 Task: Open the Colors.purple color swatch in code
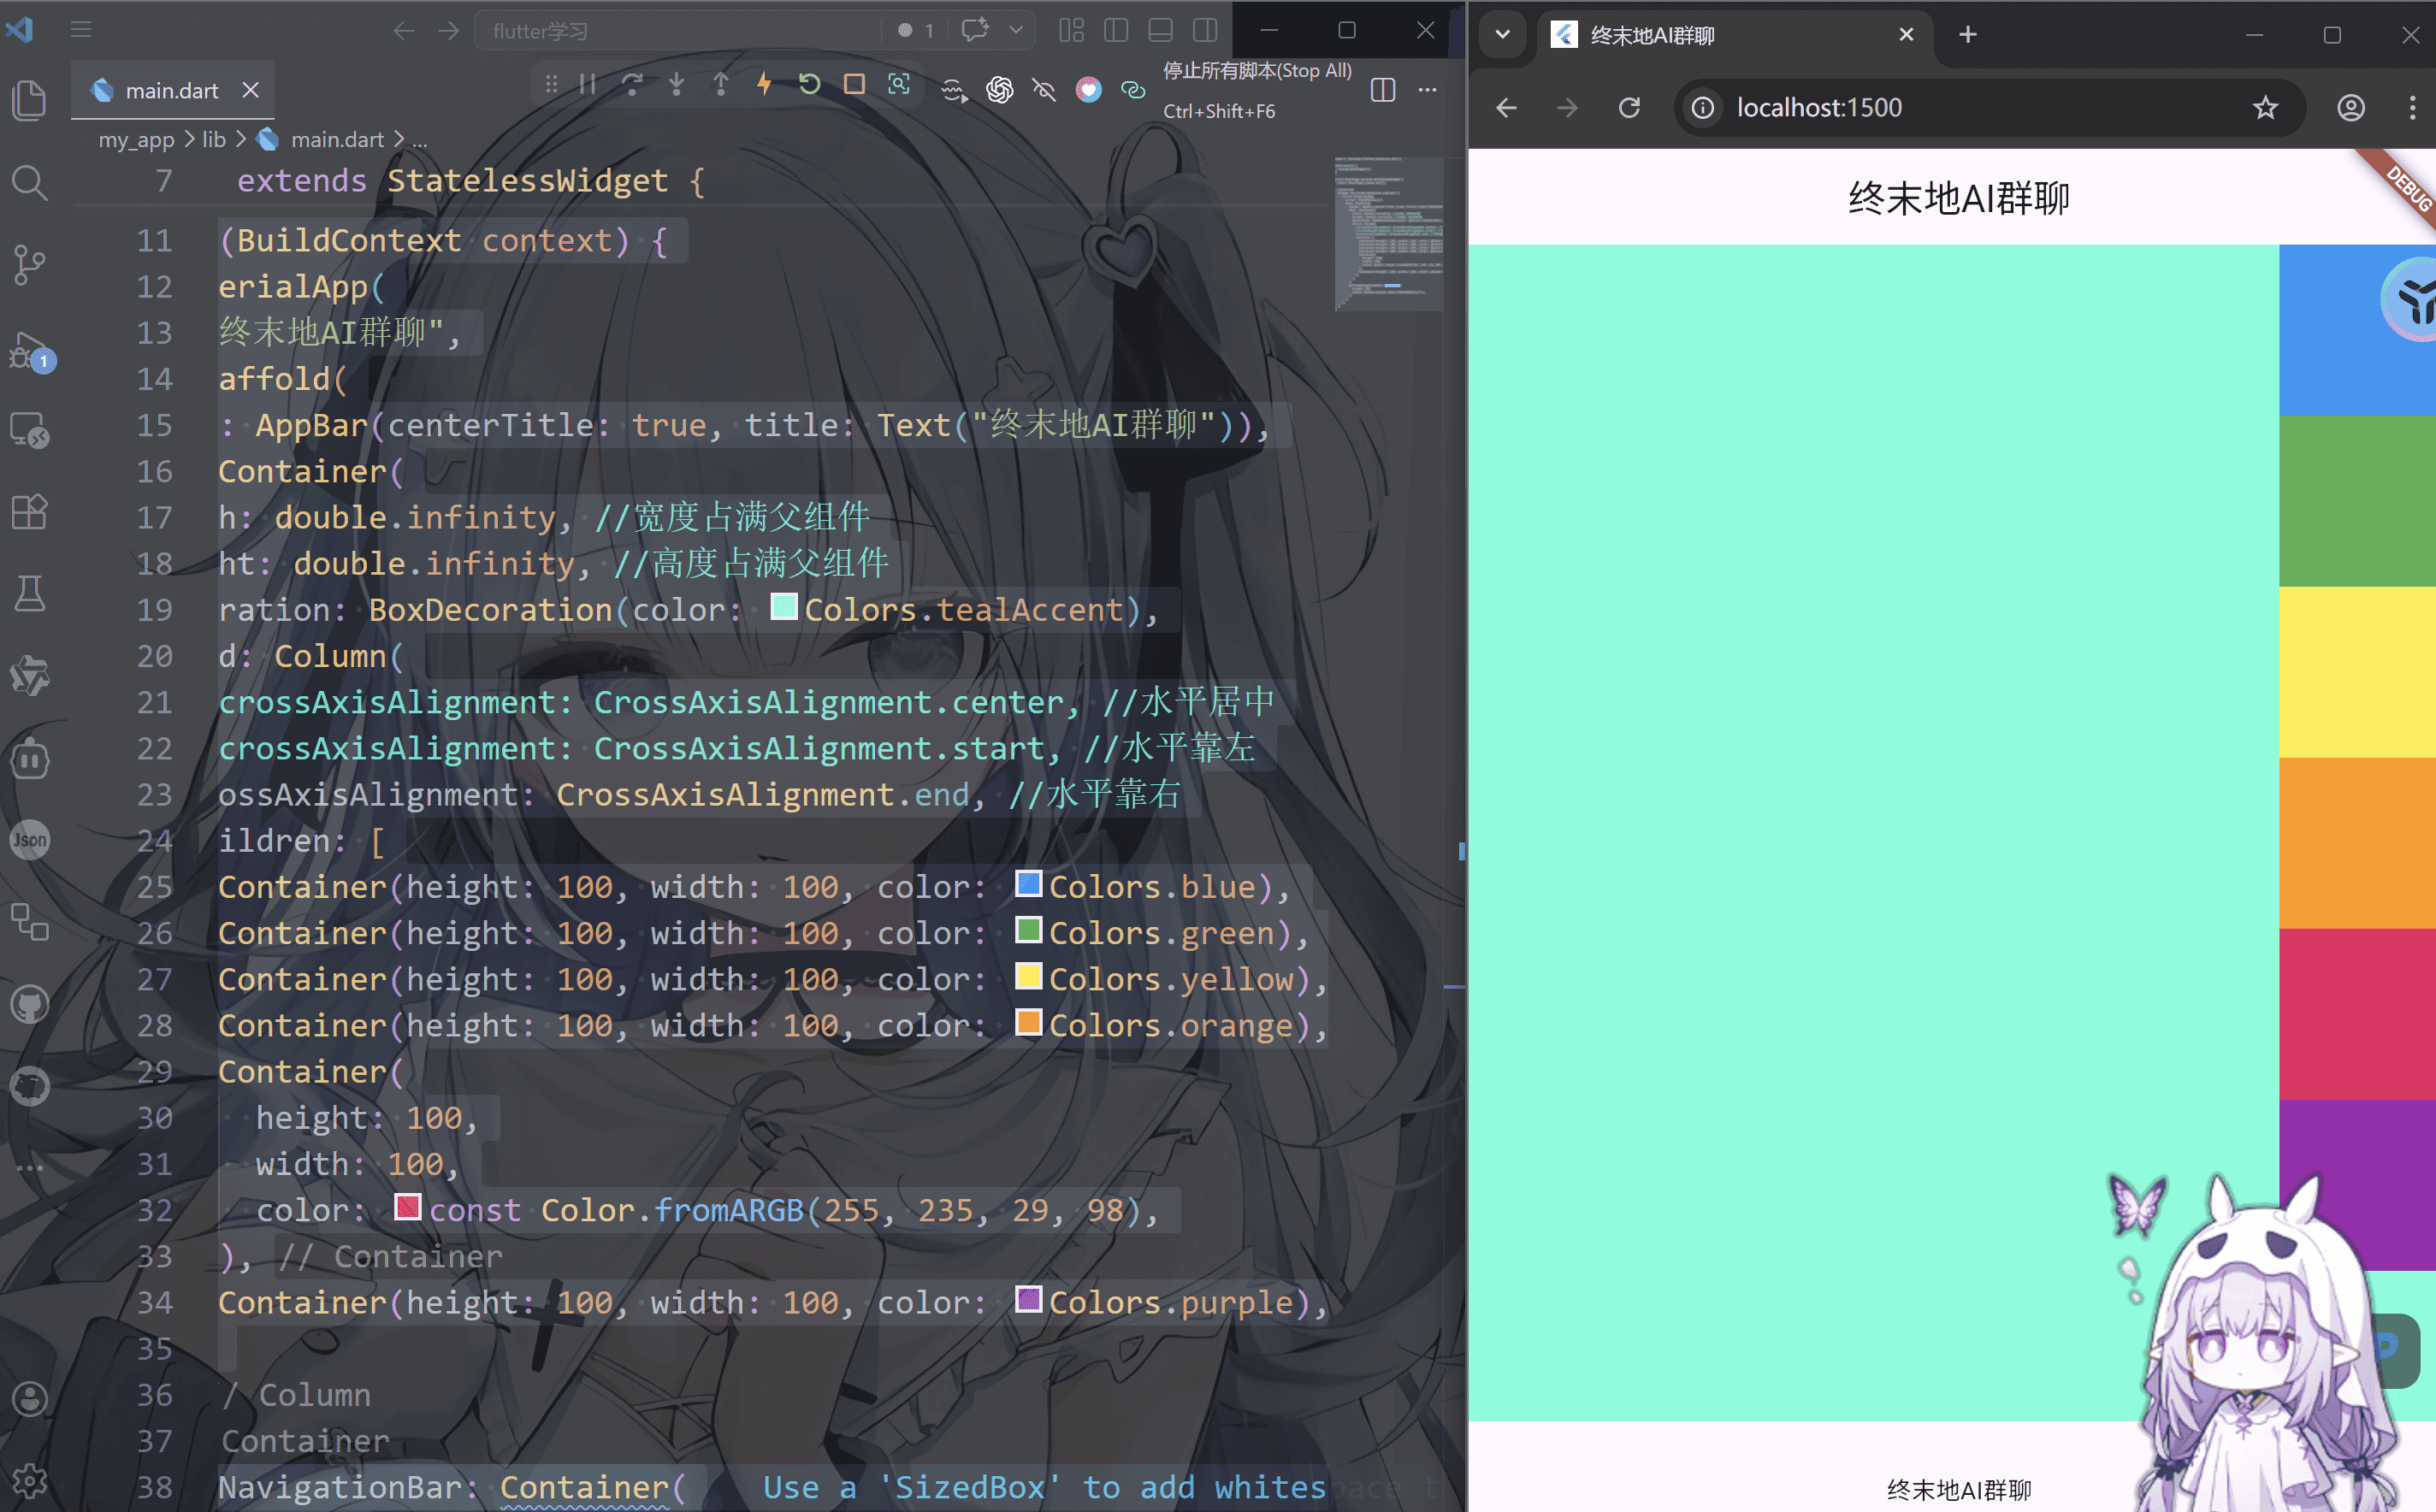tap(1029, 1300)
